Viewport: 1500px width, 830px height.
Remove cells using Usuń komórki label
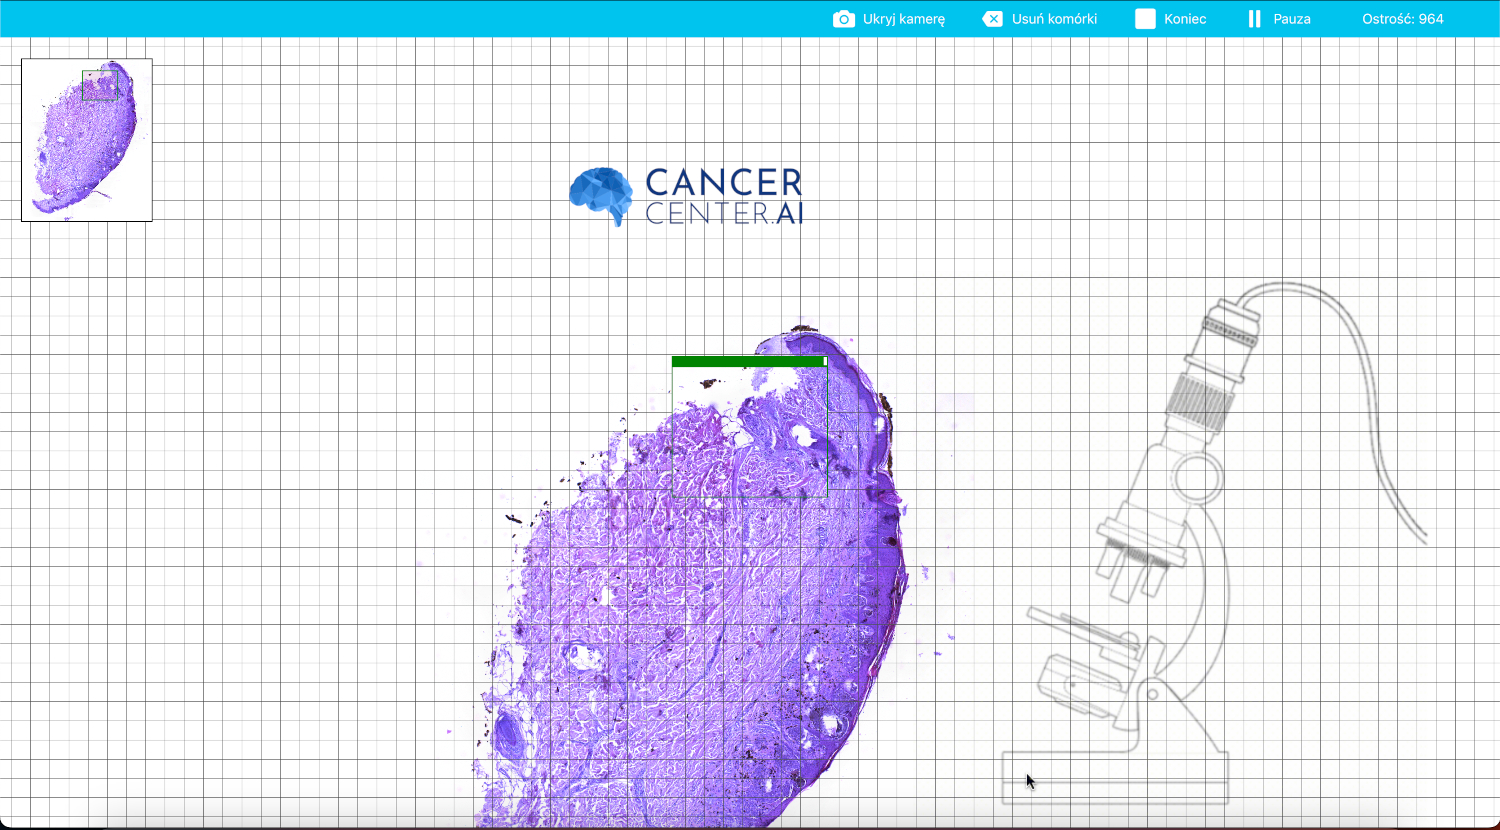(x=1054, y=19)
